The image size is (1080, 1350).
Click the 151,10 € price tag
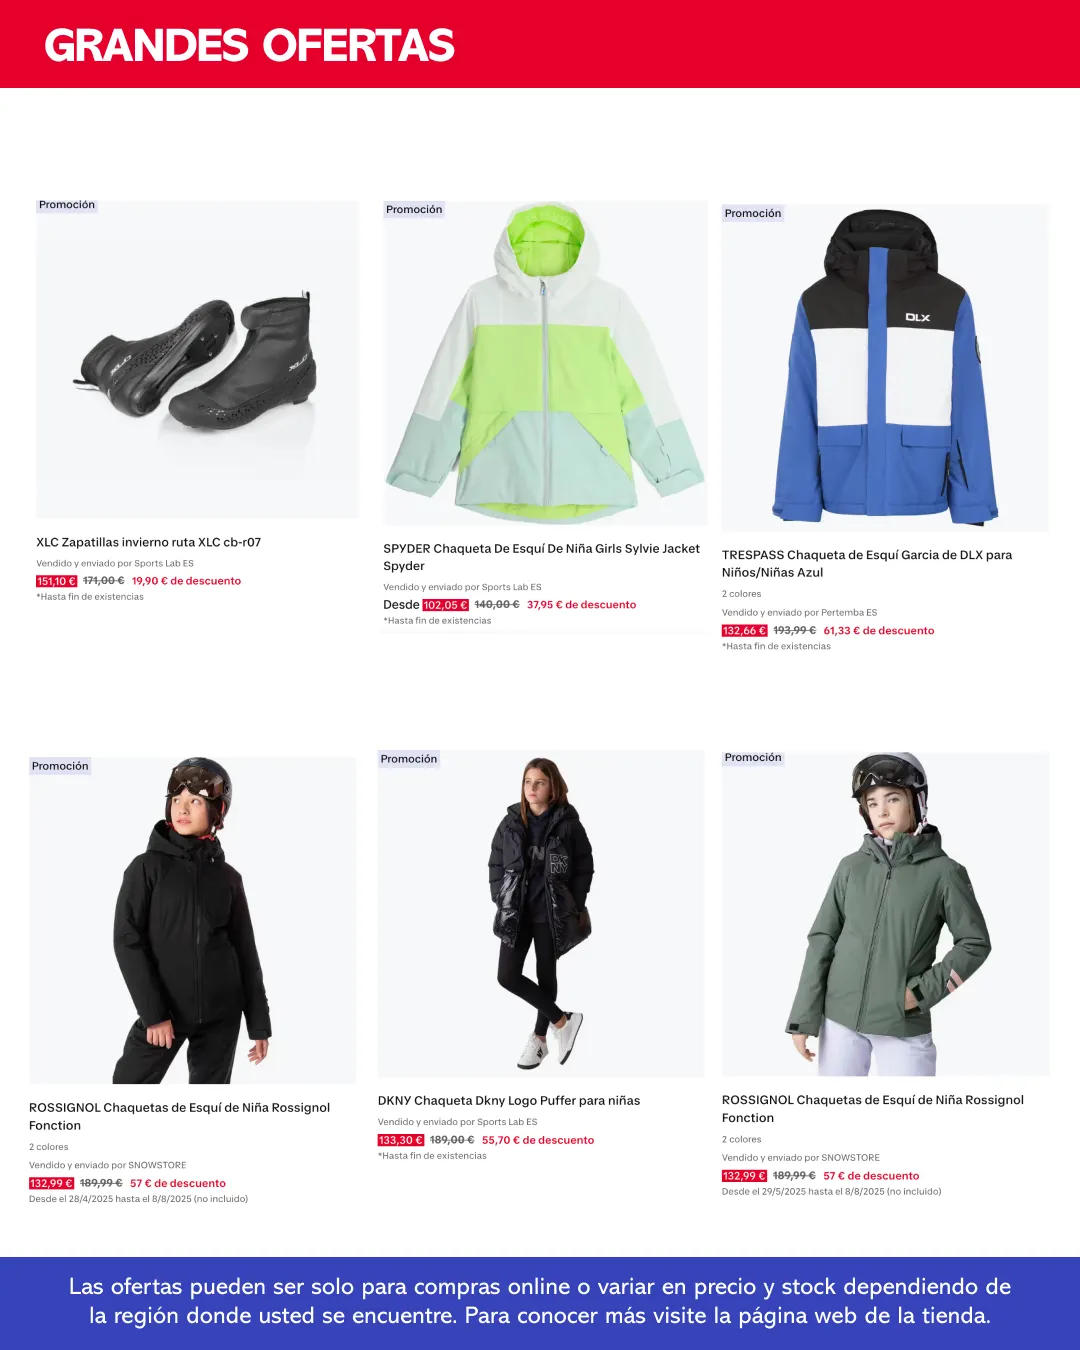tap(56, 581)
